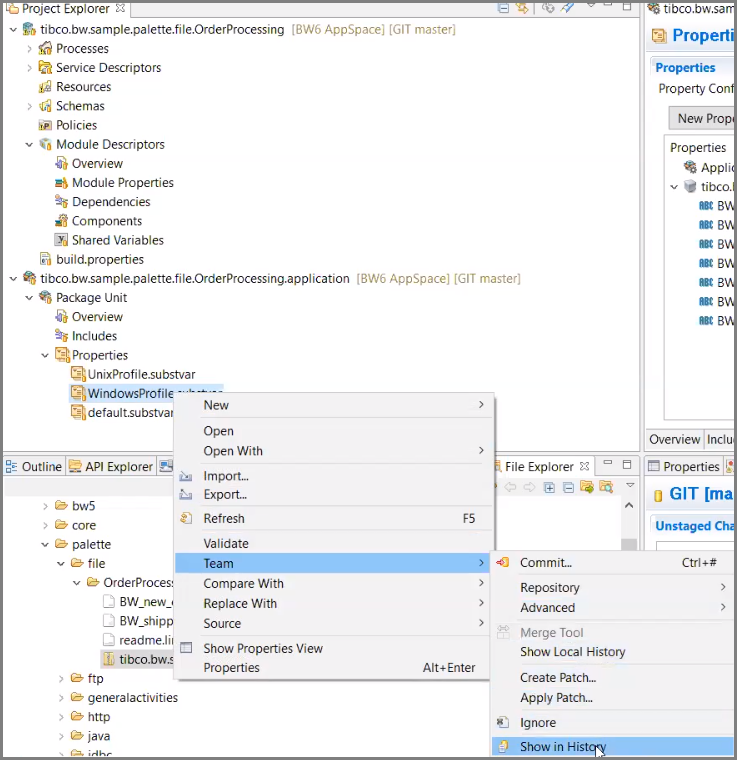Open File Explorer view menu dropdown
The height and width of the screenshot is (760, 737).
coord(630,485)
